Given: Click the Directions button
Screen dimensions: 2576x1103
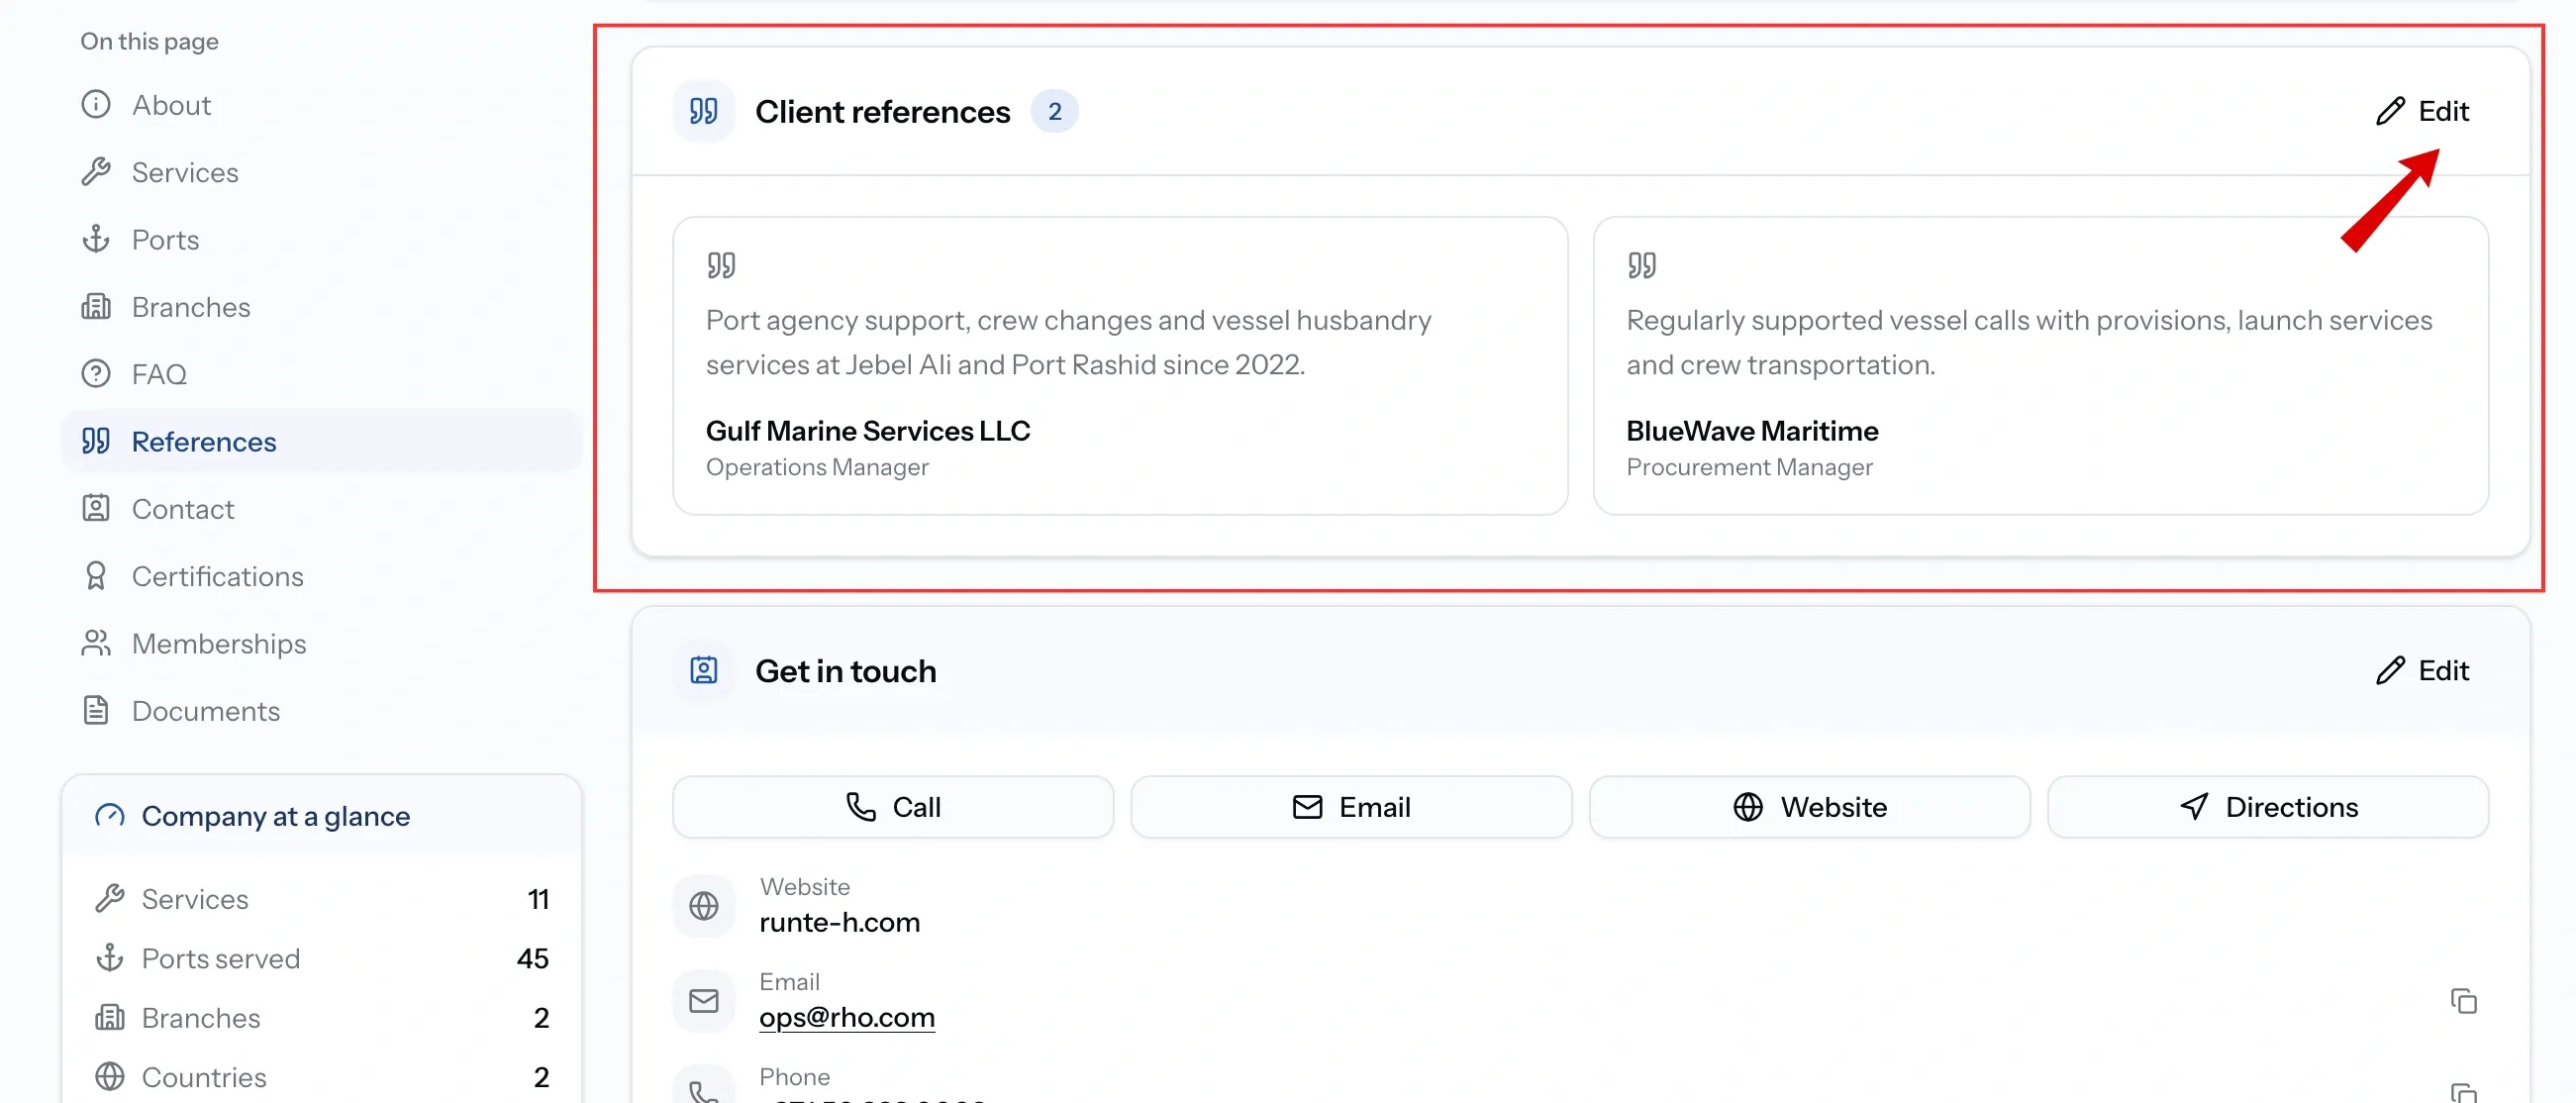Looking at the screenshot, I should [x=2268, y=807].
